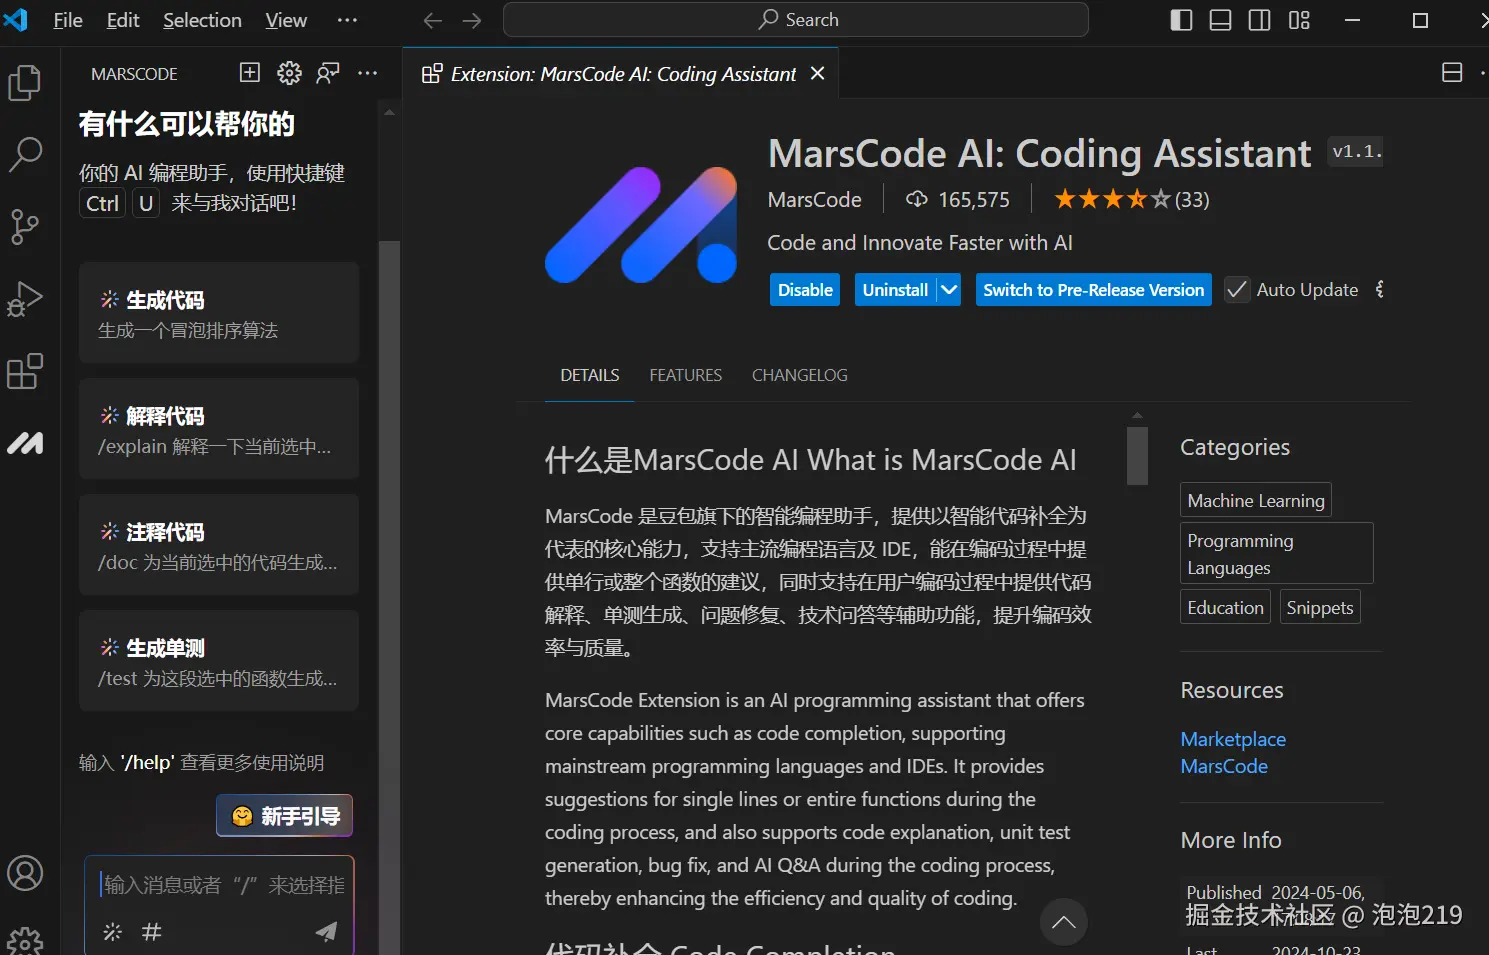The image size is (1489, 955).
Task: Open the Accounts menu icon
Action: [x=25, y=873]
